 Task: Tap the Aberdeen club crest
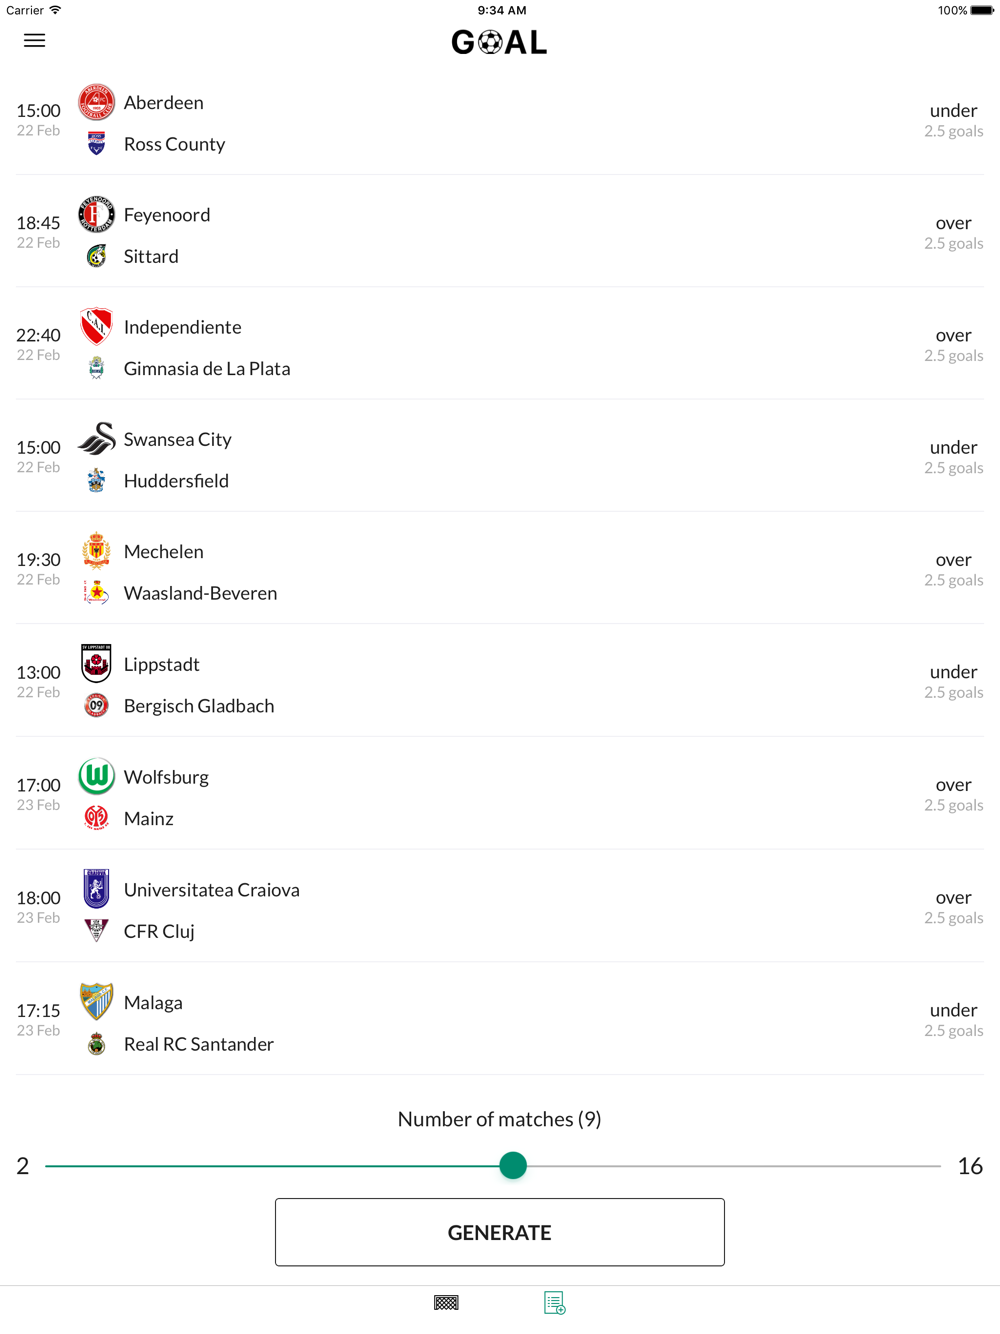click(x=96, y=102)
